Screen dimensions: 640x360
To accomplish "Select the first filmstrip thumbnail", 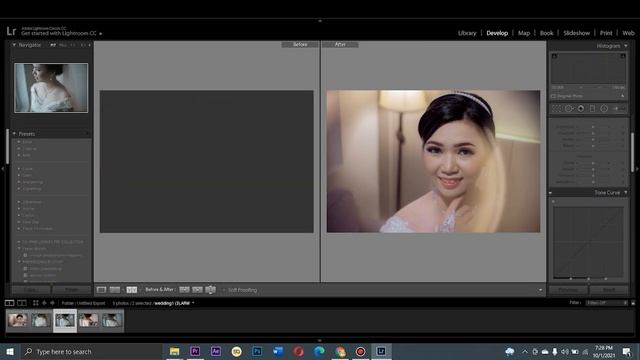I will click(x=17, y=320).
